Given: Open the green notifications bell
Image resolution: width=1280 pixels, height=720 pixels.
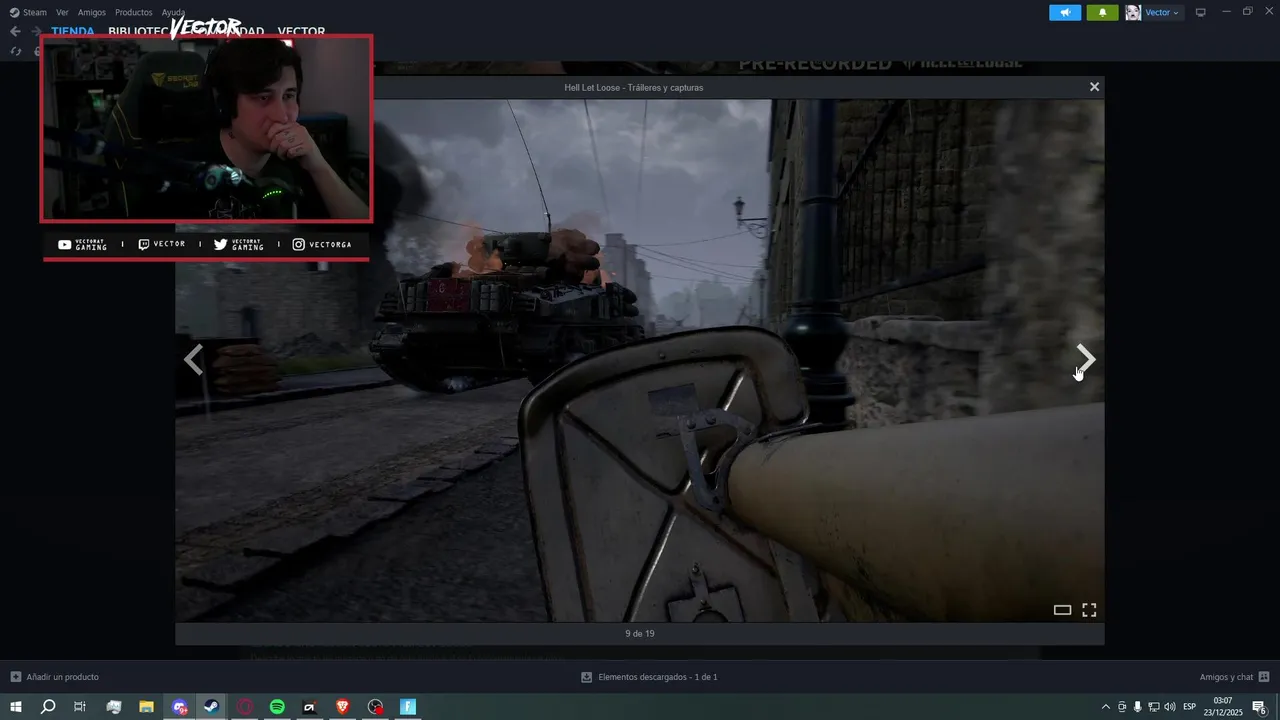Looking at the screenshot, I should [x=1102, y=12].
